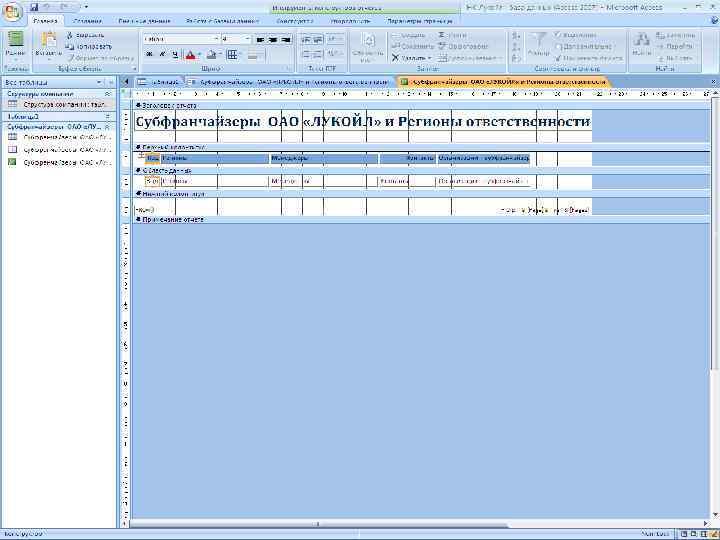Viewport: 720px width, 540px height.
Task: Click the Орфография spelling button
Action: (462, 46)
